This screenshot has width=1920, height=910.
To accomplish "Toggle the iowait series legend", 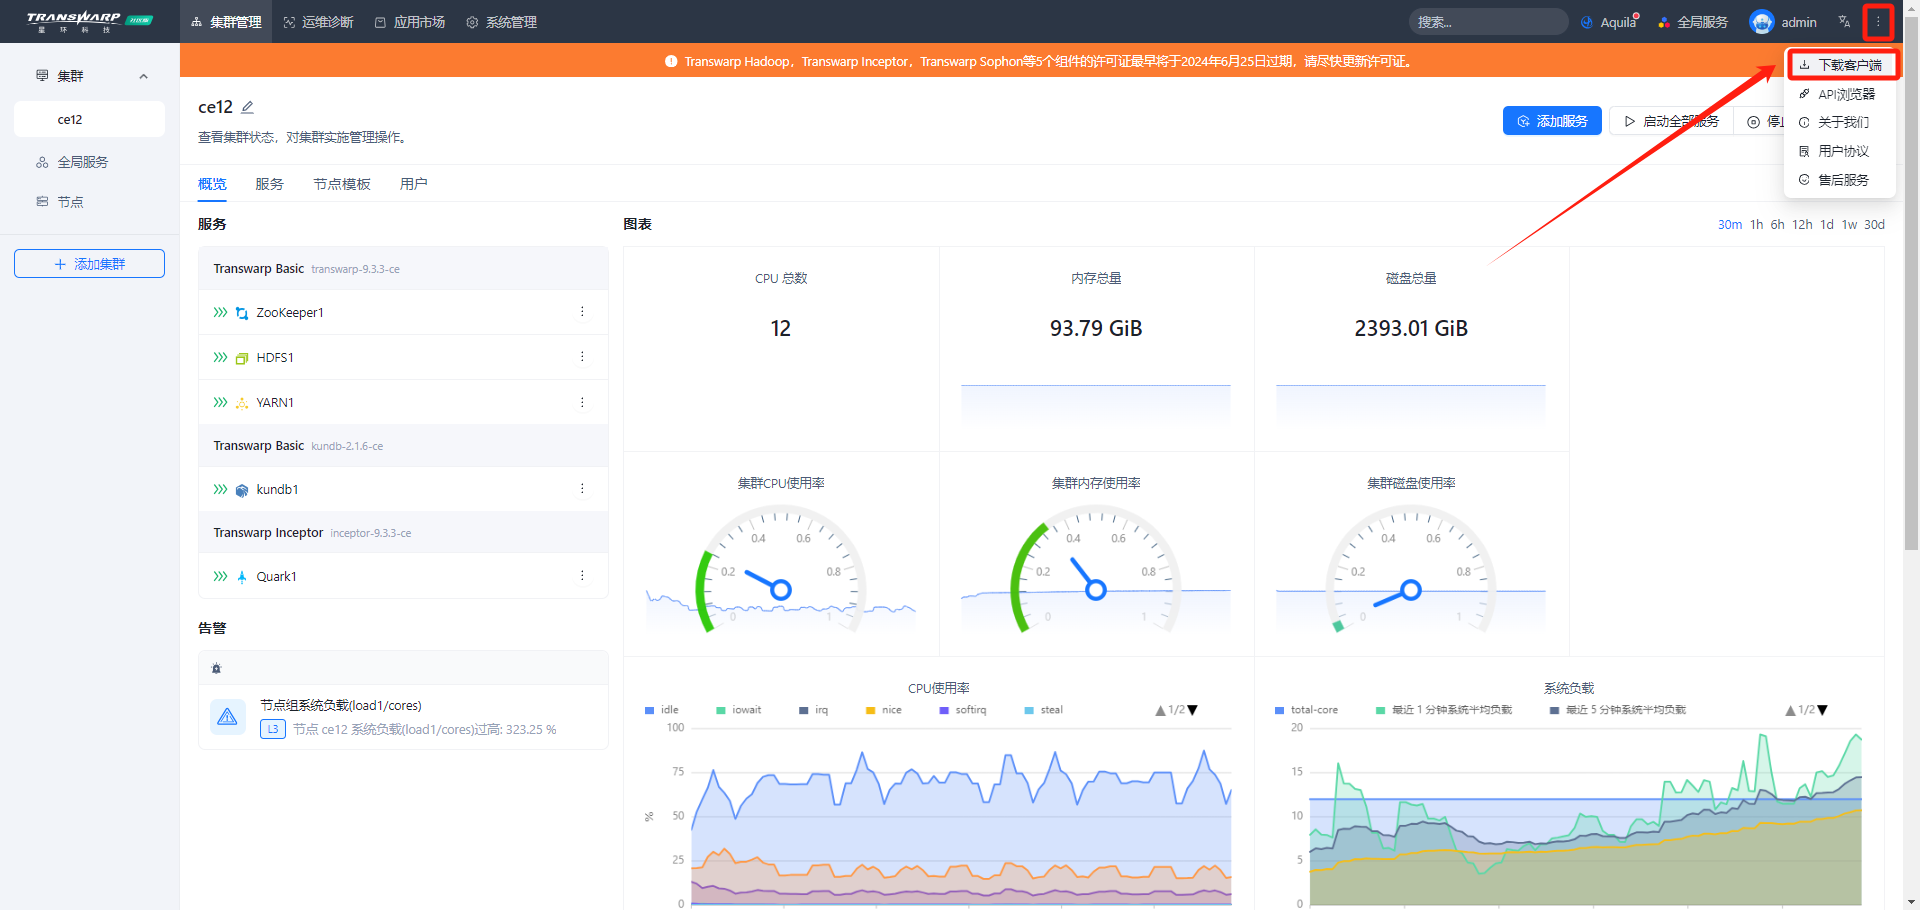I will click(x=739, y=710).
